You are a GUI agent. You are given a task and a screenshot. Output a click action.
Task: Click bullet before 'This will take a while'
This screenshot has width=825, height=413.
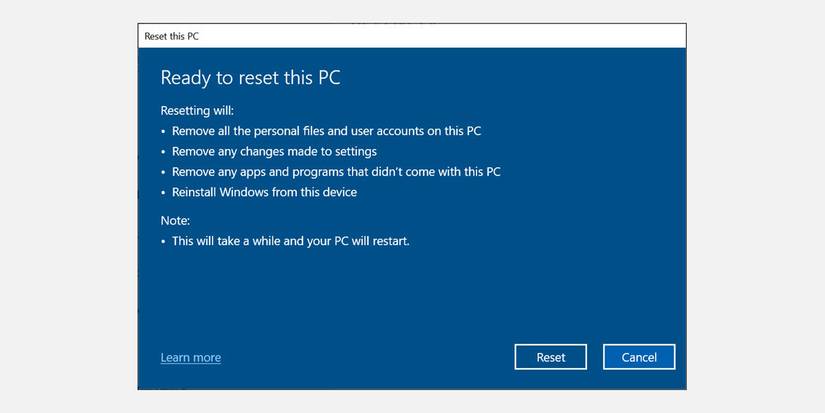[163, 241]
